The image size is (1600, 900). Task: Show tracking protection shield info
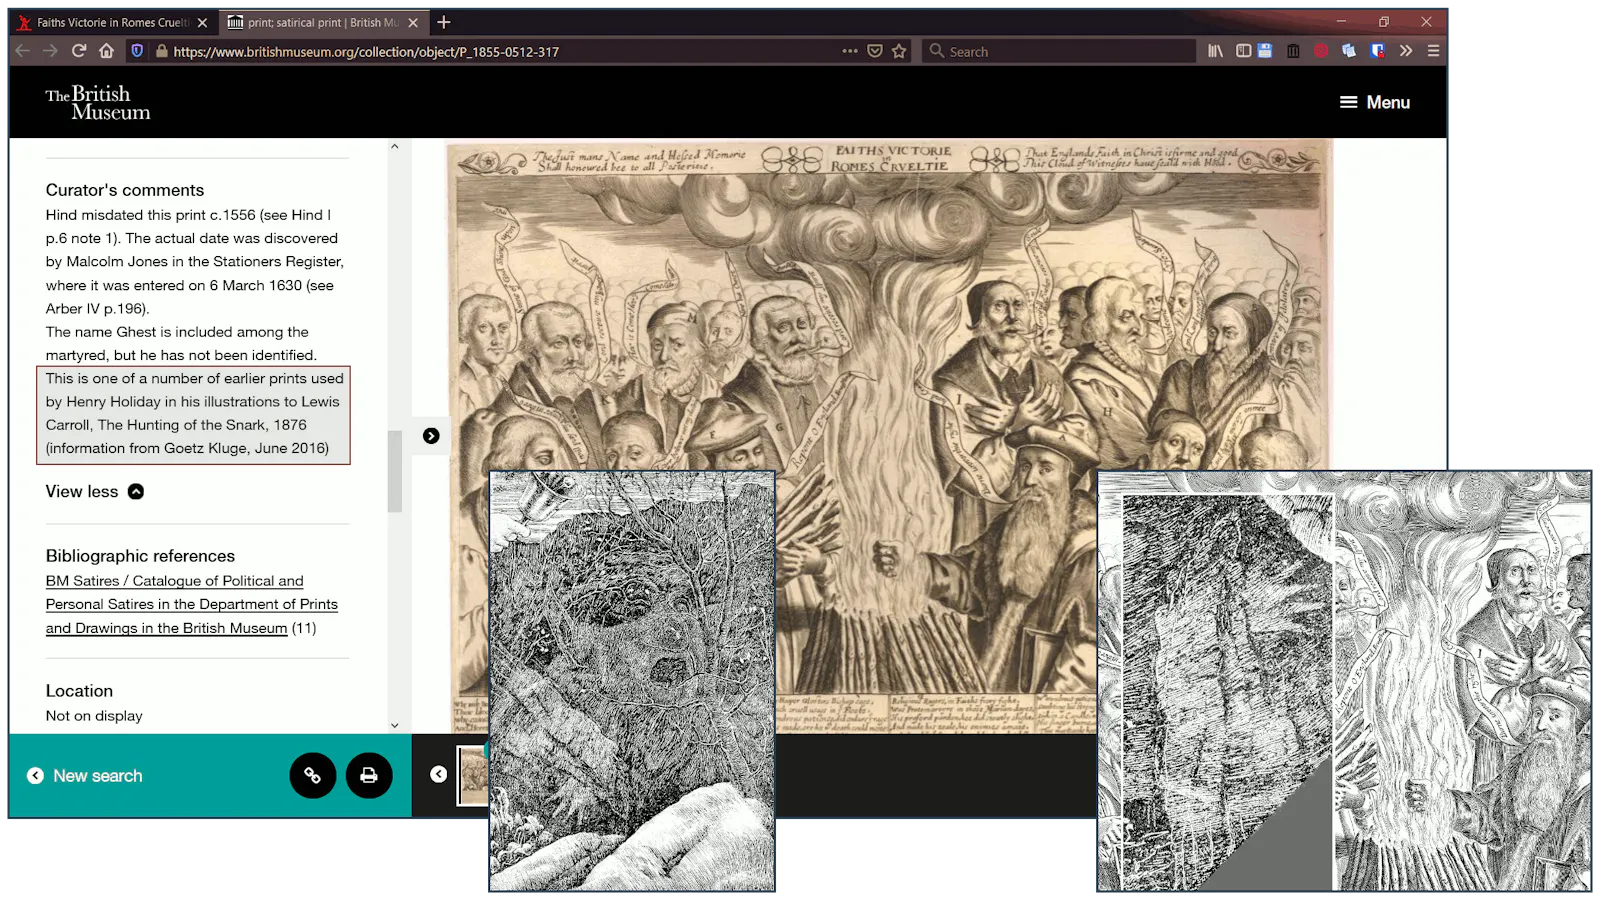coord(137,51)
